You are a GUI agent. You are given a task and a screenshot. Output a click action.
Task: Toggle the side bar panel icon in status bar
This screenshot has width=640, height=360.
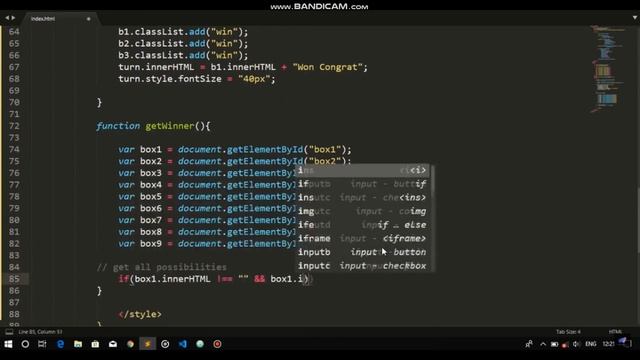point(9,332)
